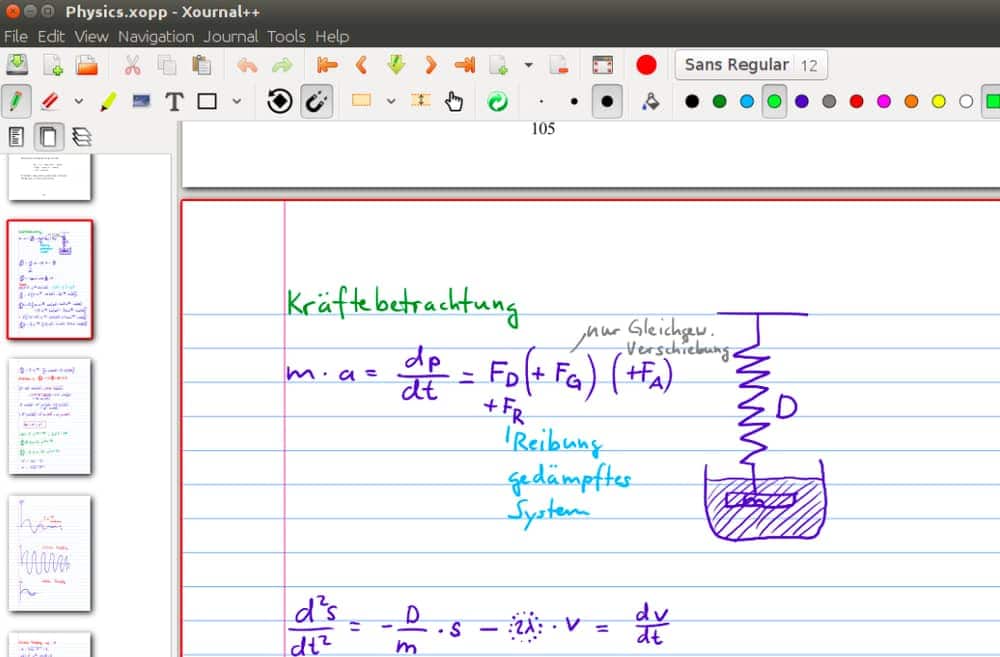
Task: Save the Physics.xopp document
Action: point(17,65)
